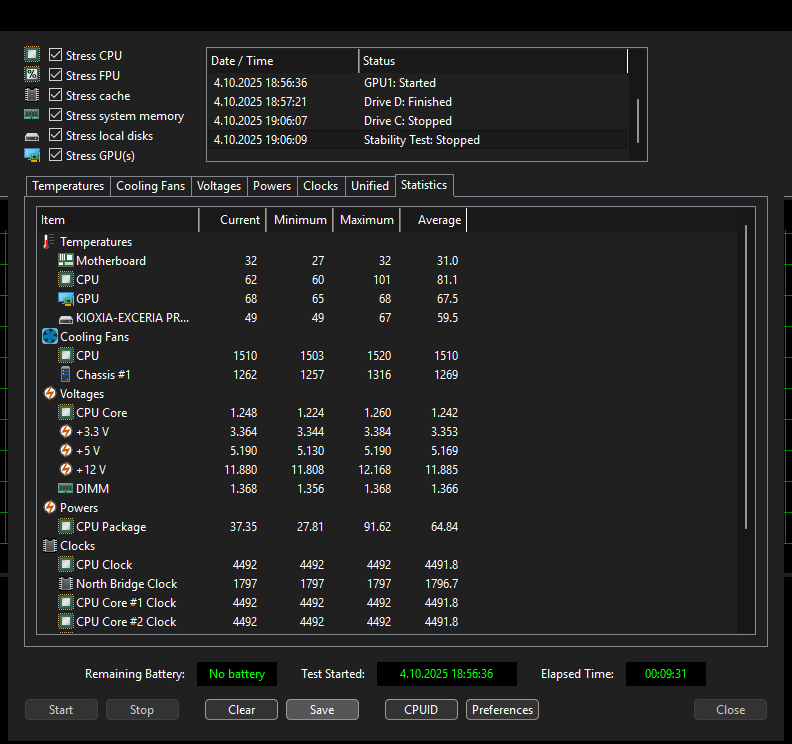
Task: Click the +3.3 V lightning icon
Action: (x=66, y=431)
